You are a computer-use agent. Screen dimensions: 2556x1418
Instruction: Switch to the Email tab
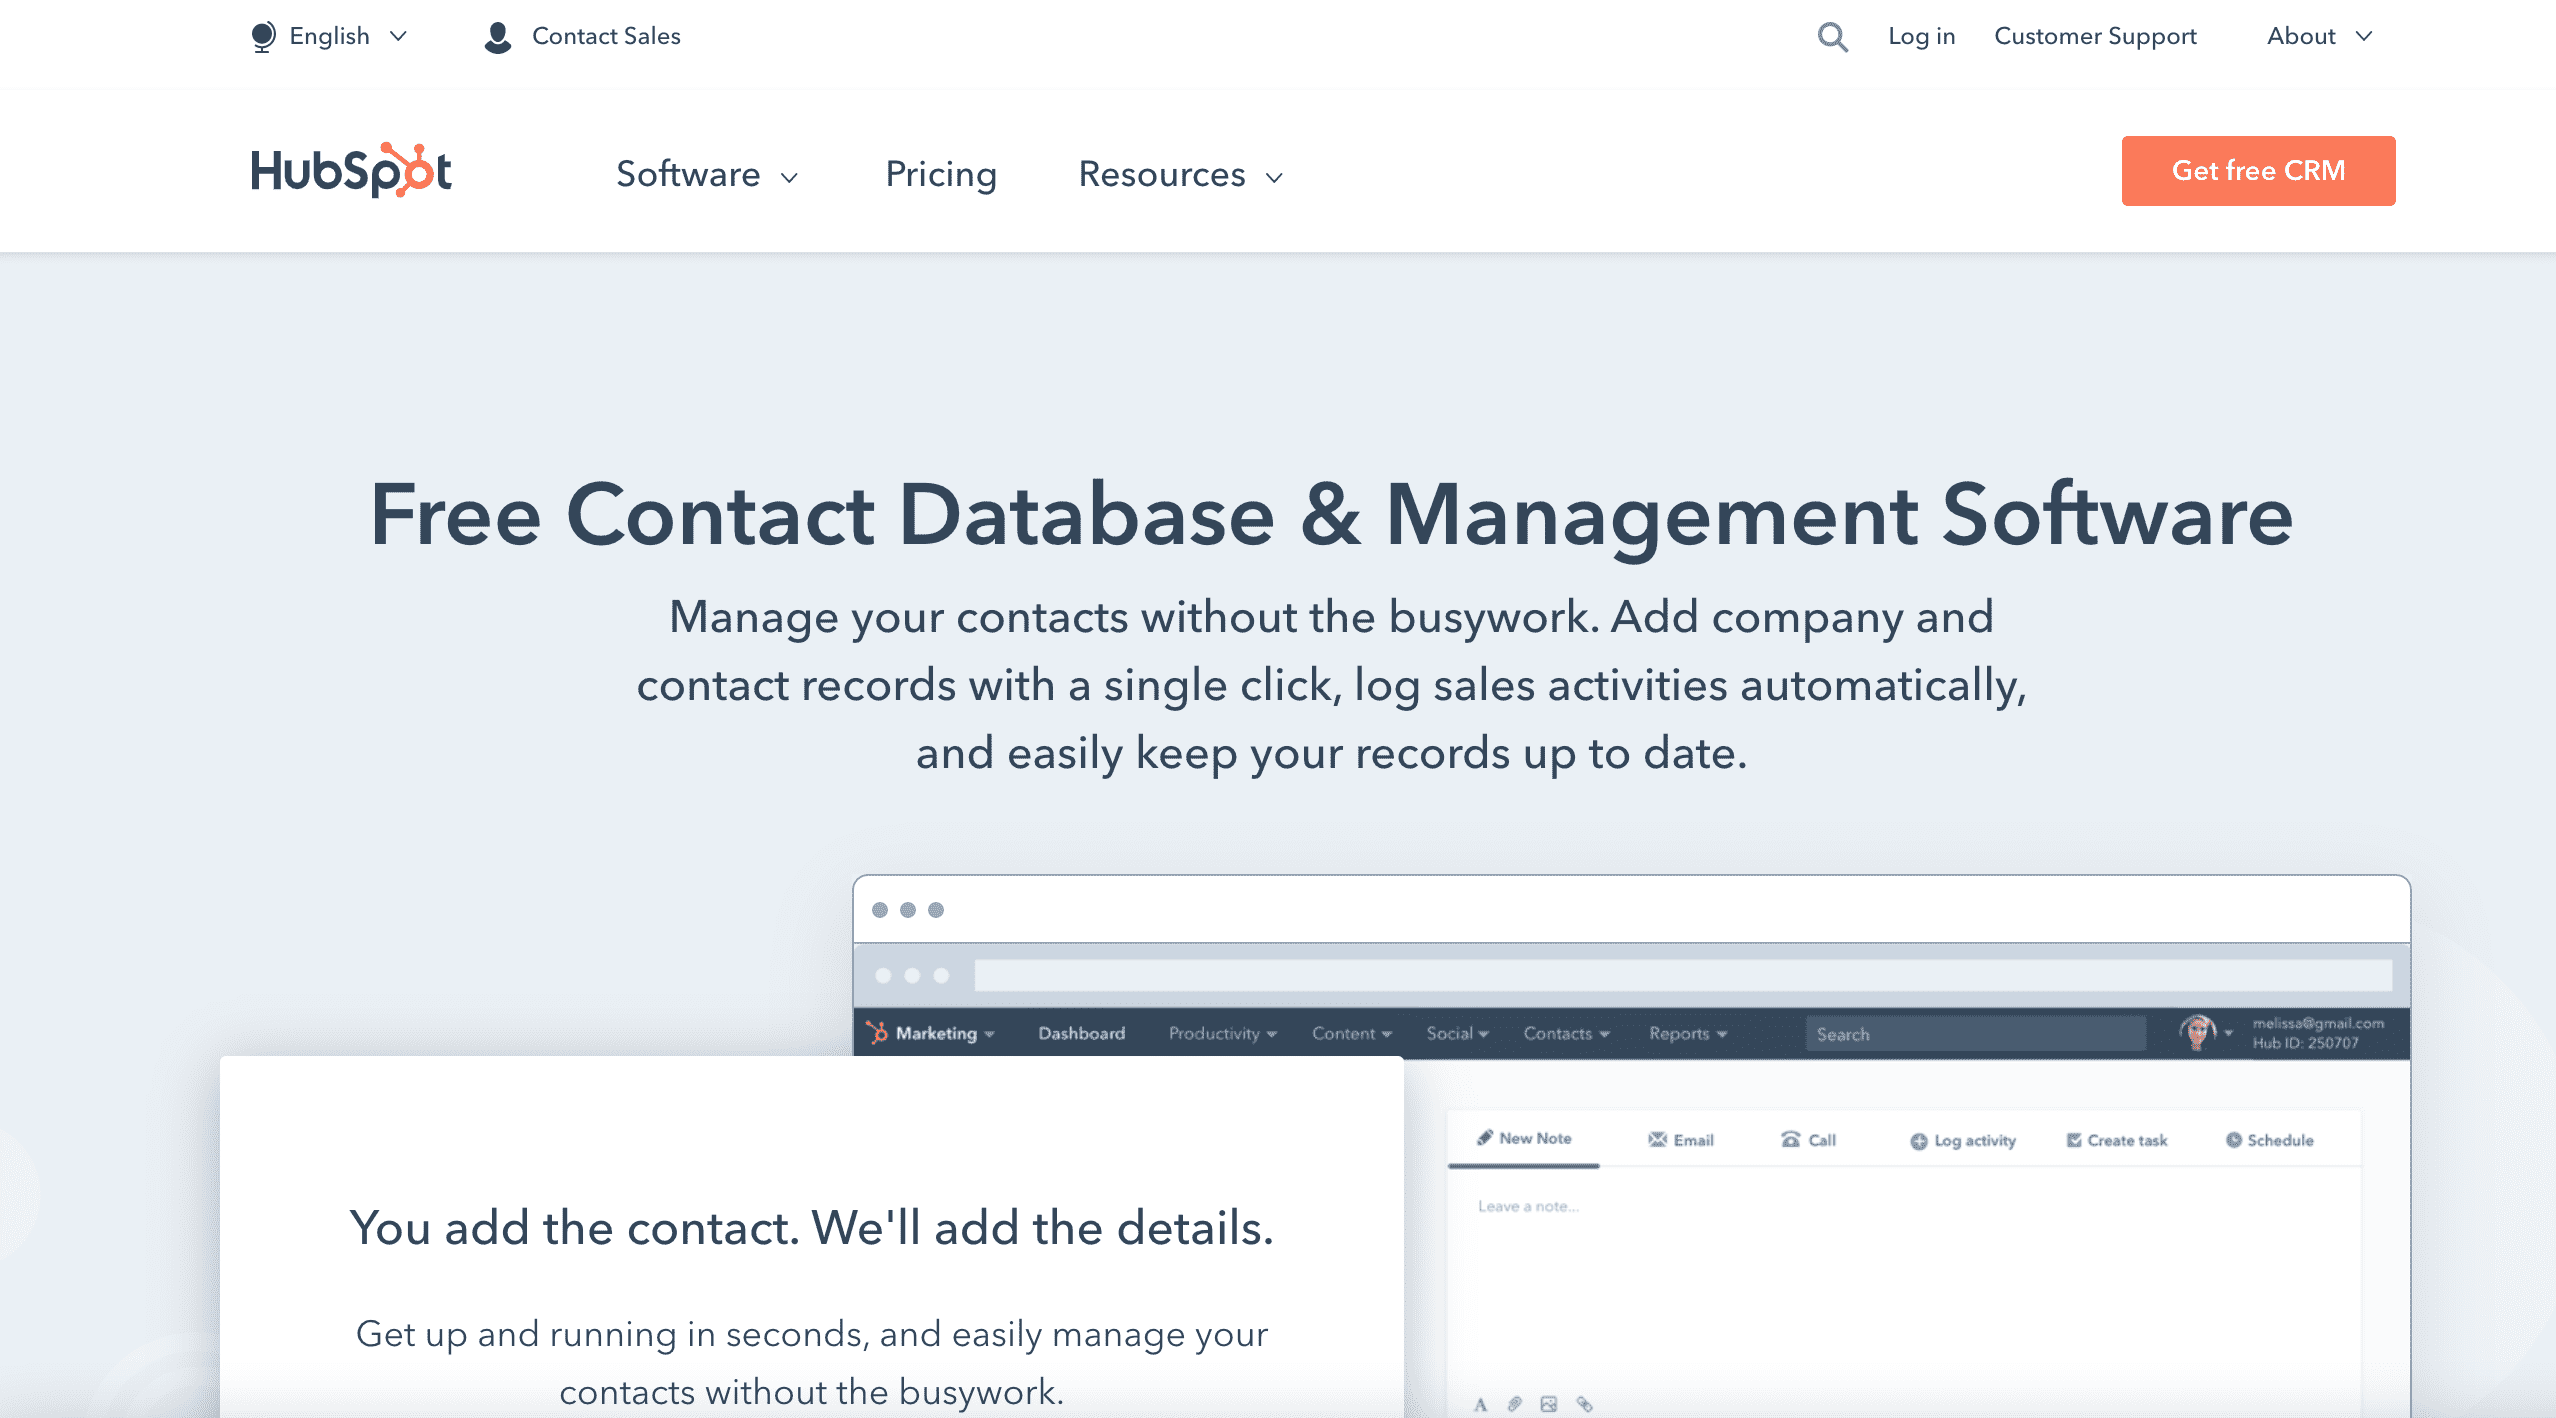click(x=1681, y=1140)
